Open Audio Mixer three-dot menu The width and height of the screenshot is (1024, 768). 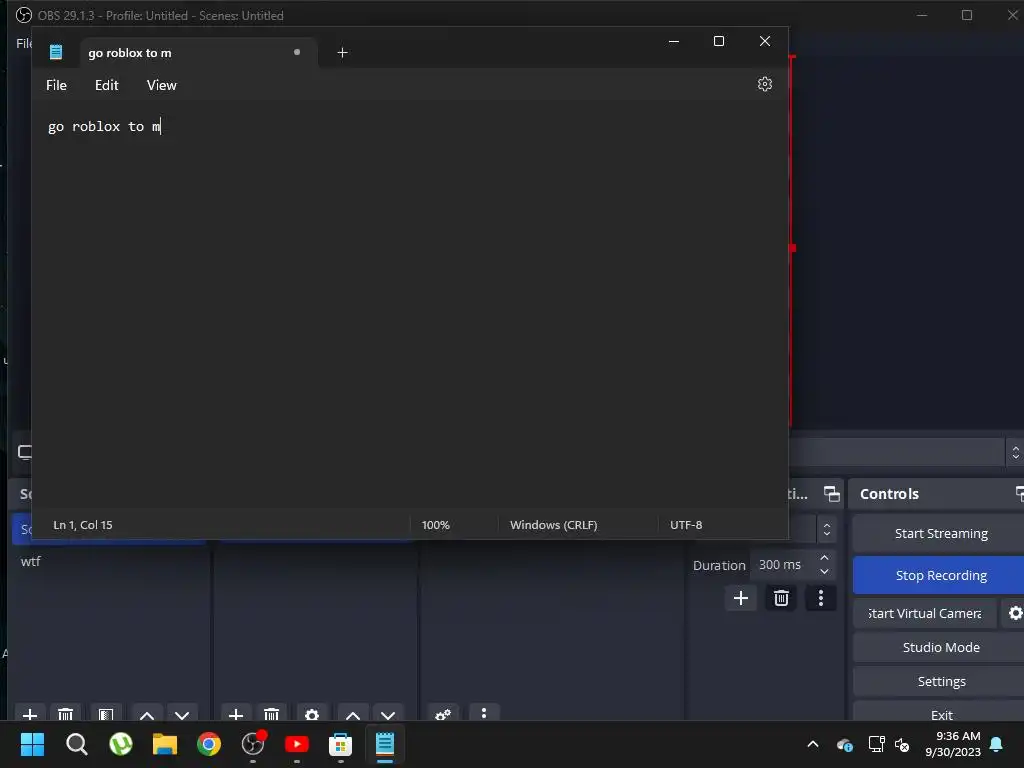(484, 712)
